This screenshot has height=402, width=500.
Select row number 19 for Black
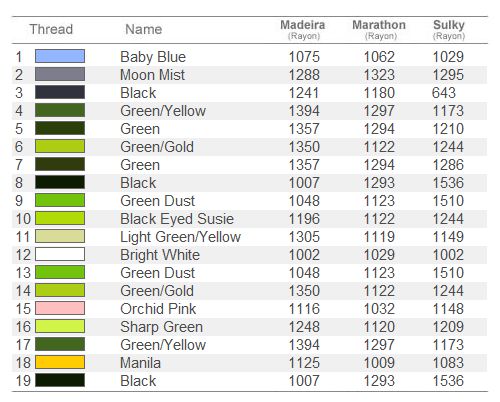tap(23, 381)
